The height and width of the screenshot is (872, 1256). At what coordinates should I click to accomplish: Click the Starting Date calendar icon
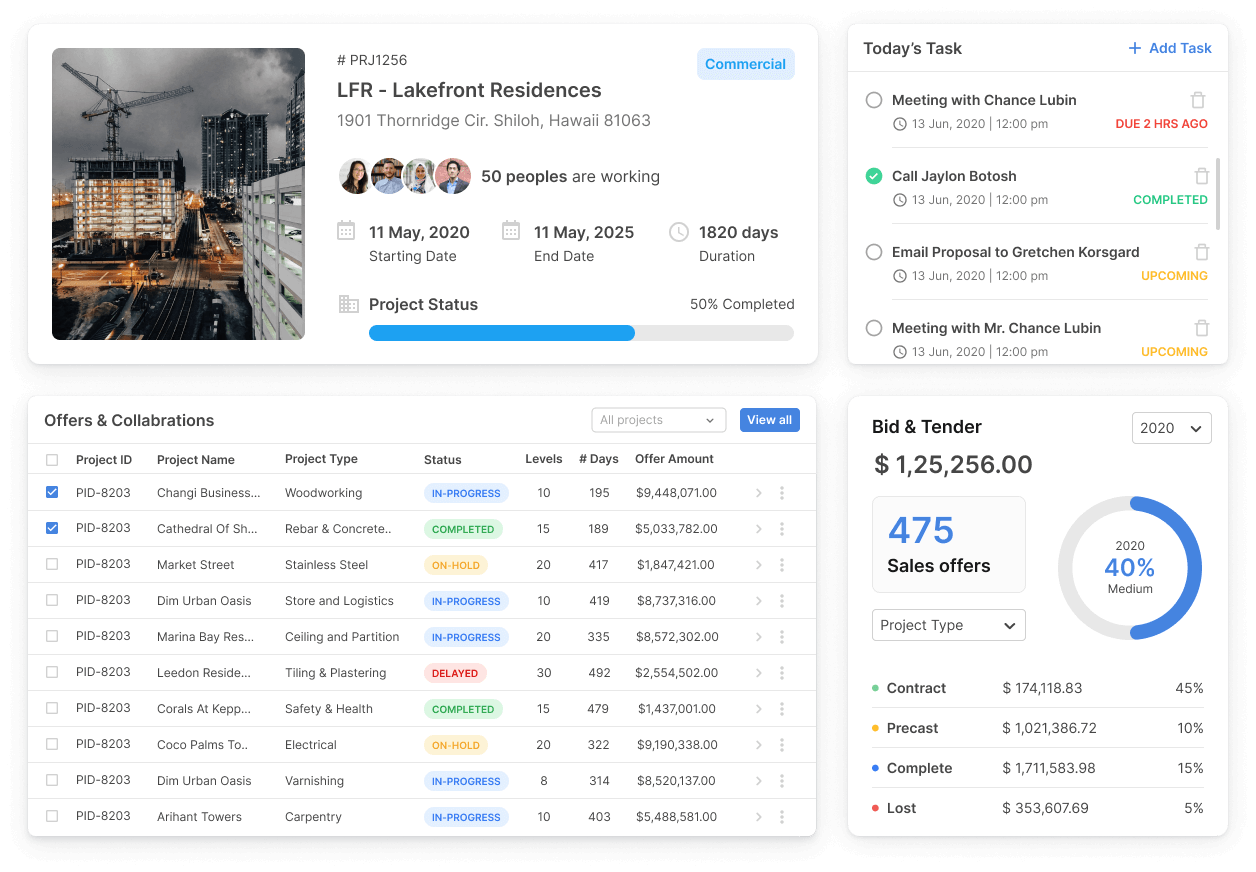click(x=346, y=231)
